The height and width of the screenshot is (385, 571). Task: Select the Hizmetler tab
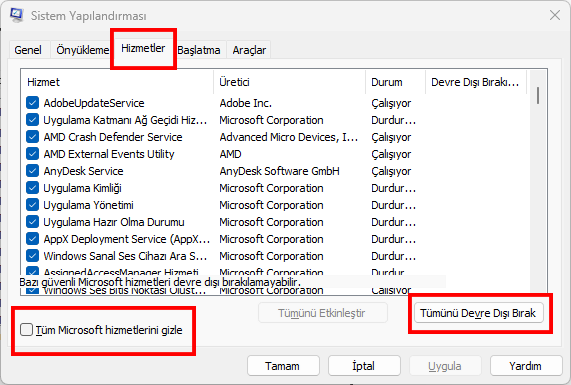click(x=143, y=48)
